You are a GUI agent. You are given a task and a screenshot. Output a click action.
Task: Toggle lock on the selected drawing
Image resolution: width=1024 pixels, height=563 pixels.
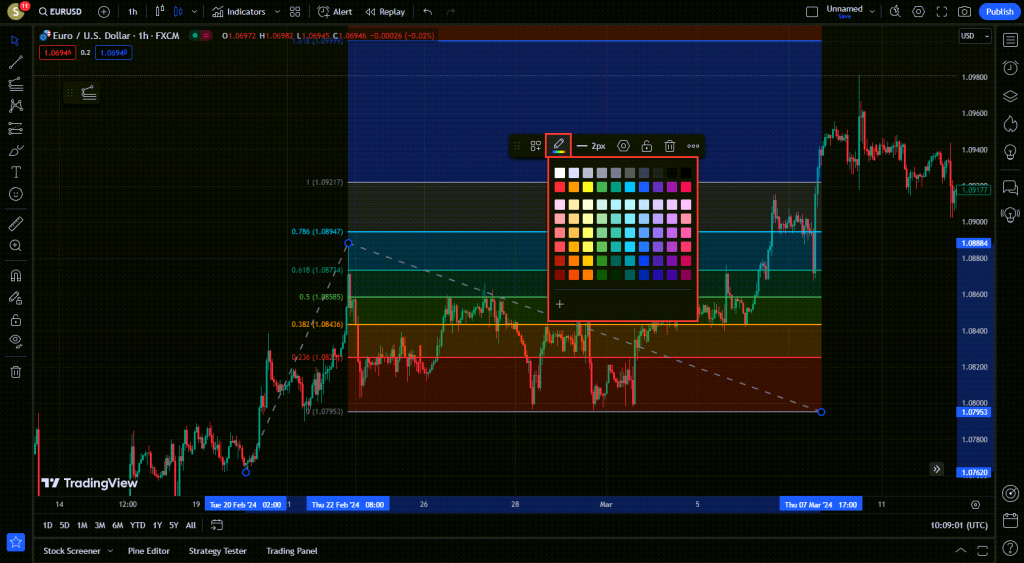[647, 146]
